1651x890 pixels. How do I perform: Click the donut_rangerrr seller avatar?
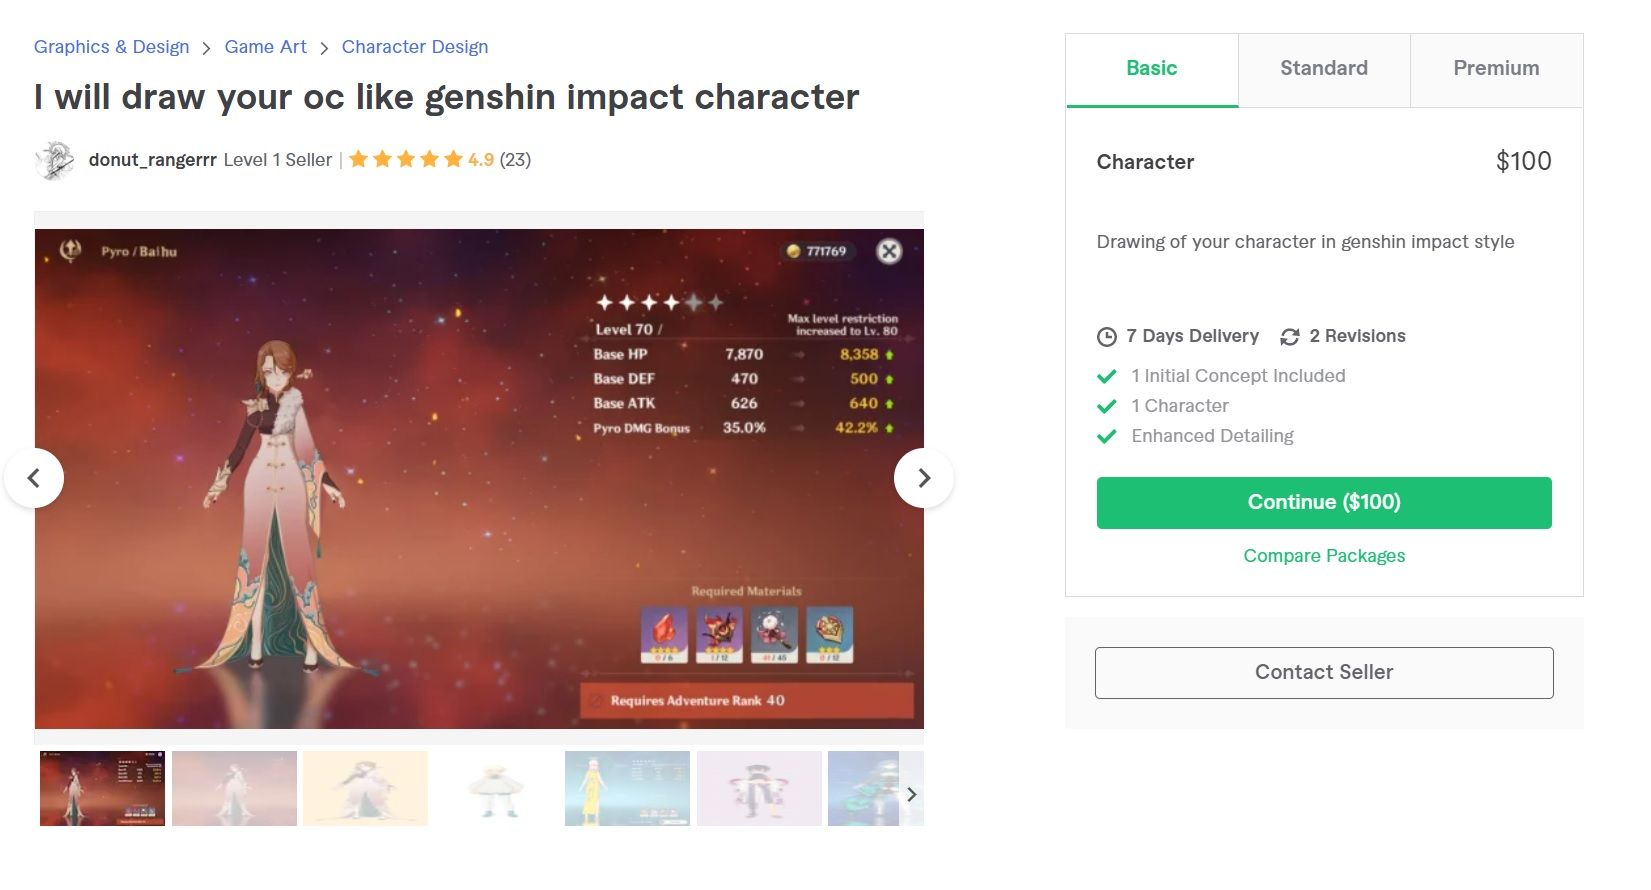pos(54,160)
